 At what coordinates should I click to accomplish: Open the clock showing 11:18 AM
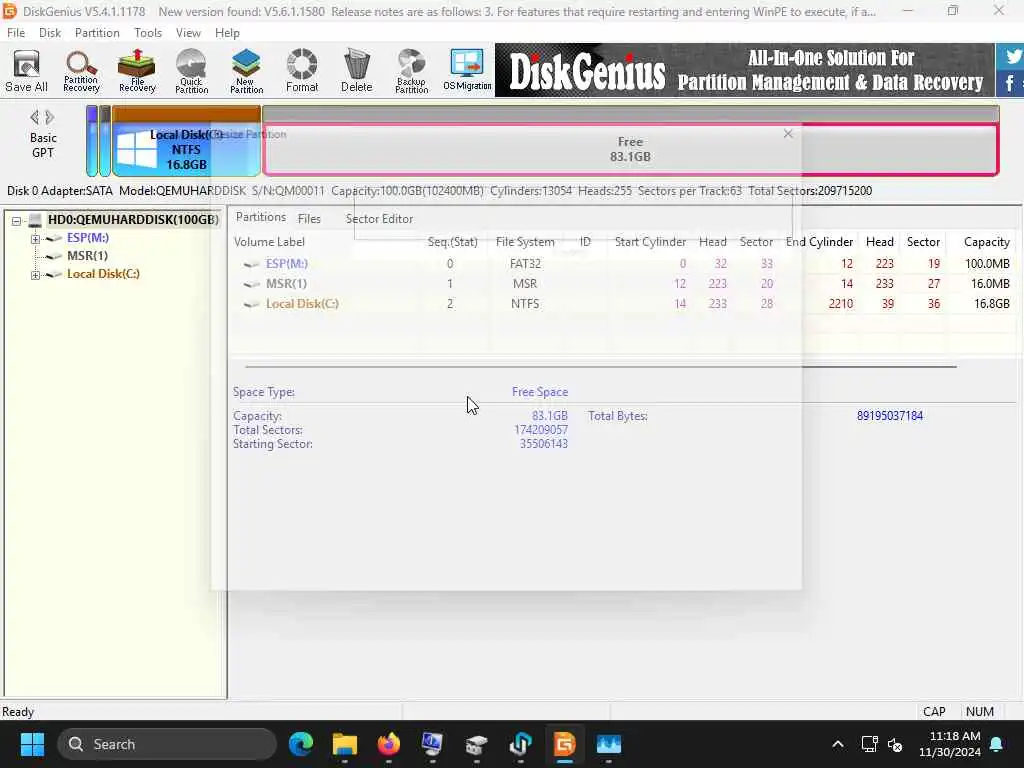[950, 744]
